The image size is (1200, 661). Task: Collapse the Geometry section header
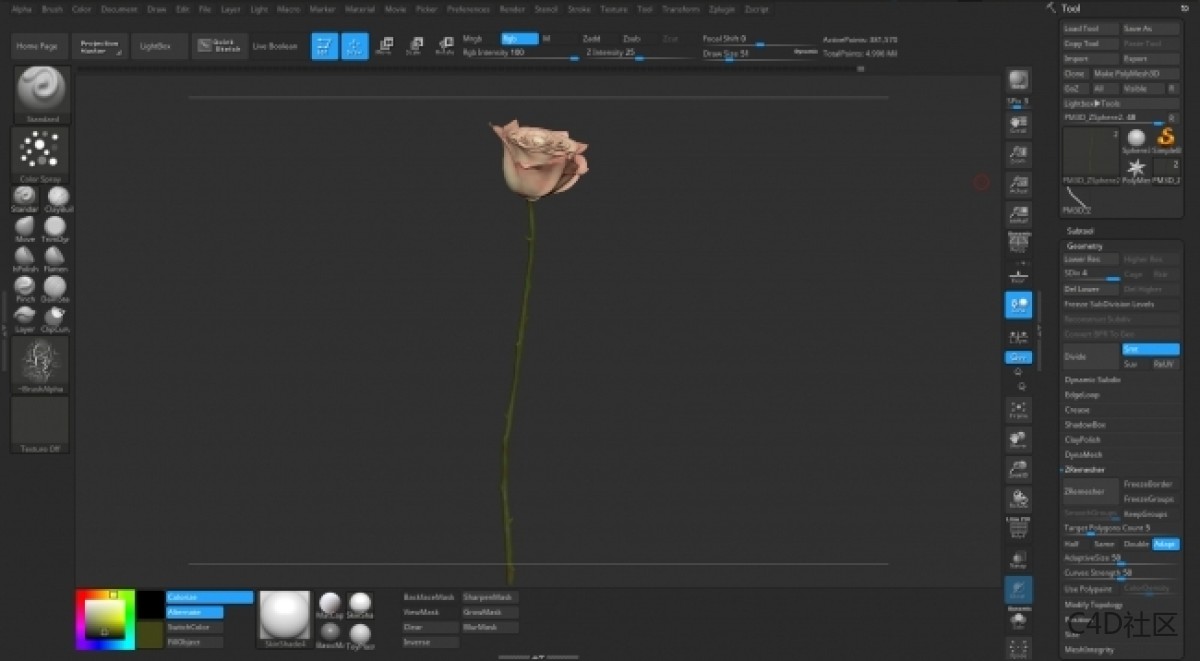pos(1085,246)
